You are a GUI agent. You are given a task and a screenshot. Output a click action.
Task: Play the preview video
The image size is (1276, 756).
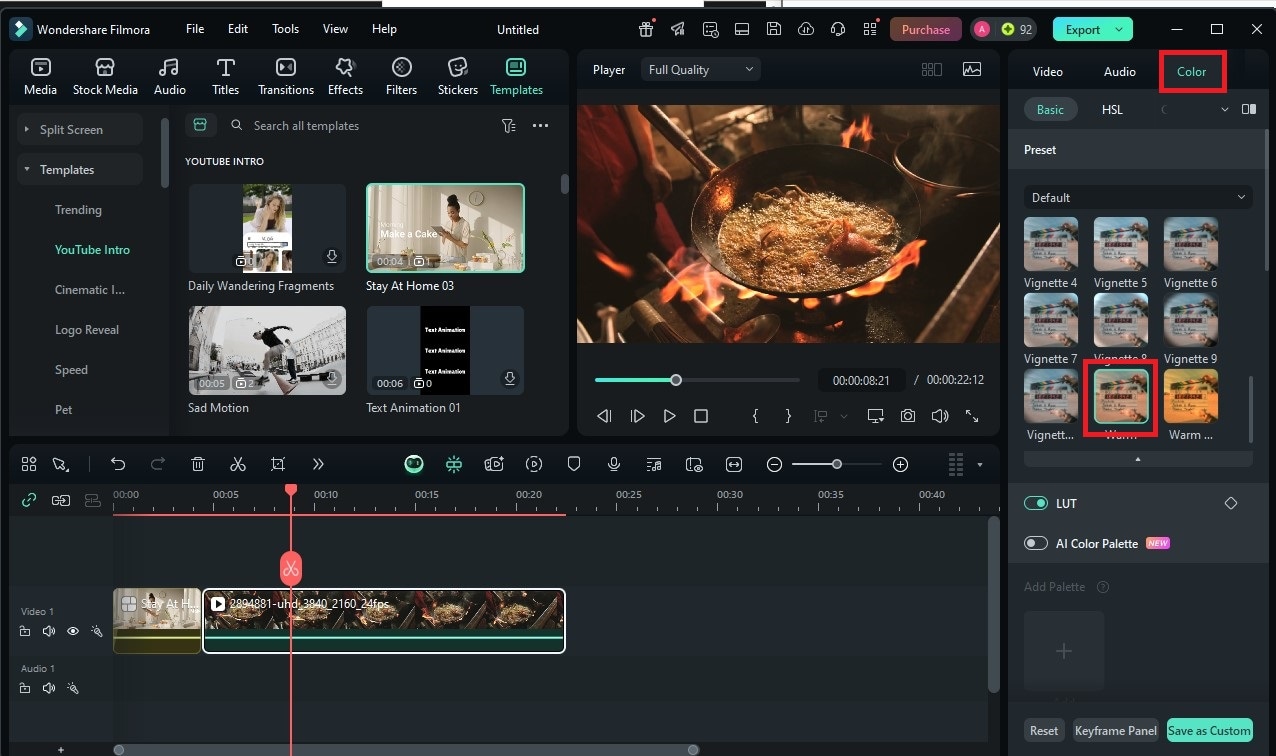pyautogui.click(x=669, y=416)
